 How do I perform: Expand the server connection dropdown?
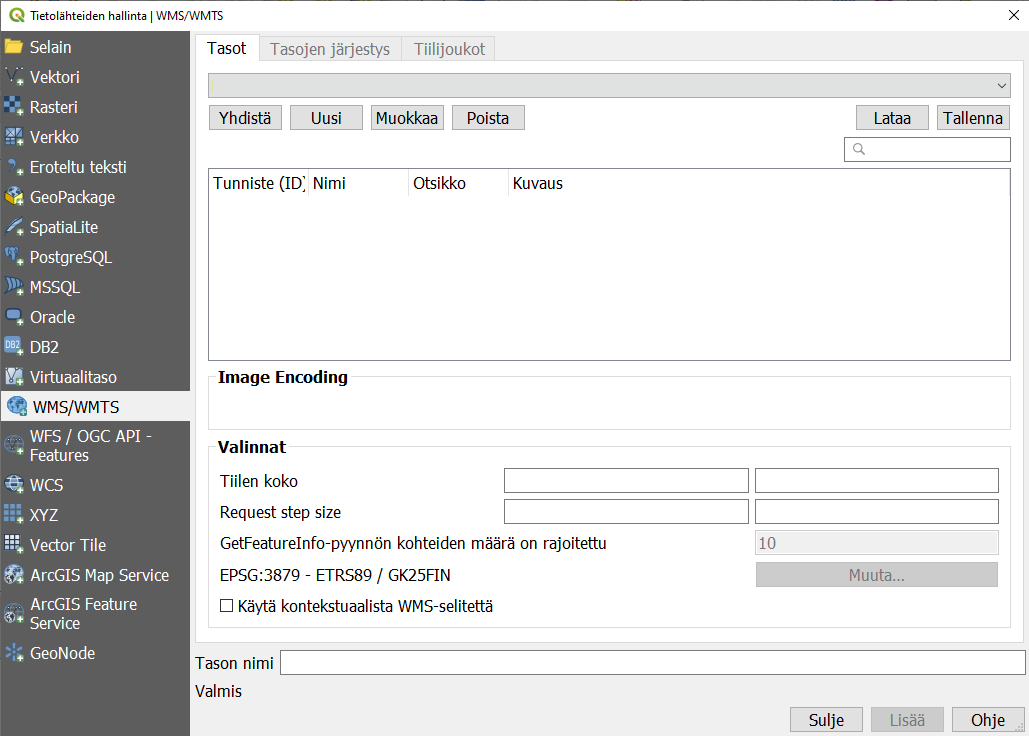pos(609,86)
